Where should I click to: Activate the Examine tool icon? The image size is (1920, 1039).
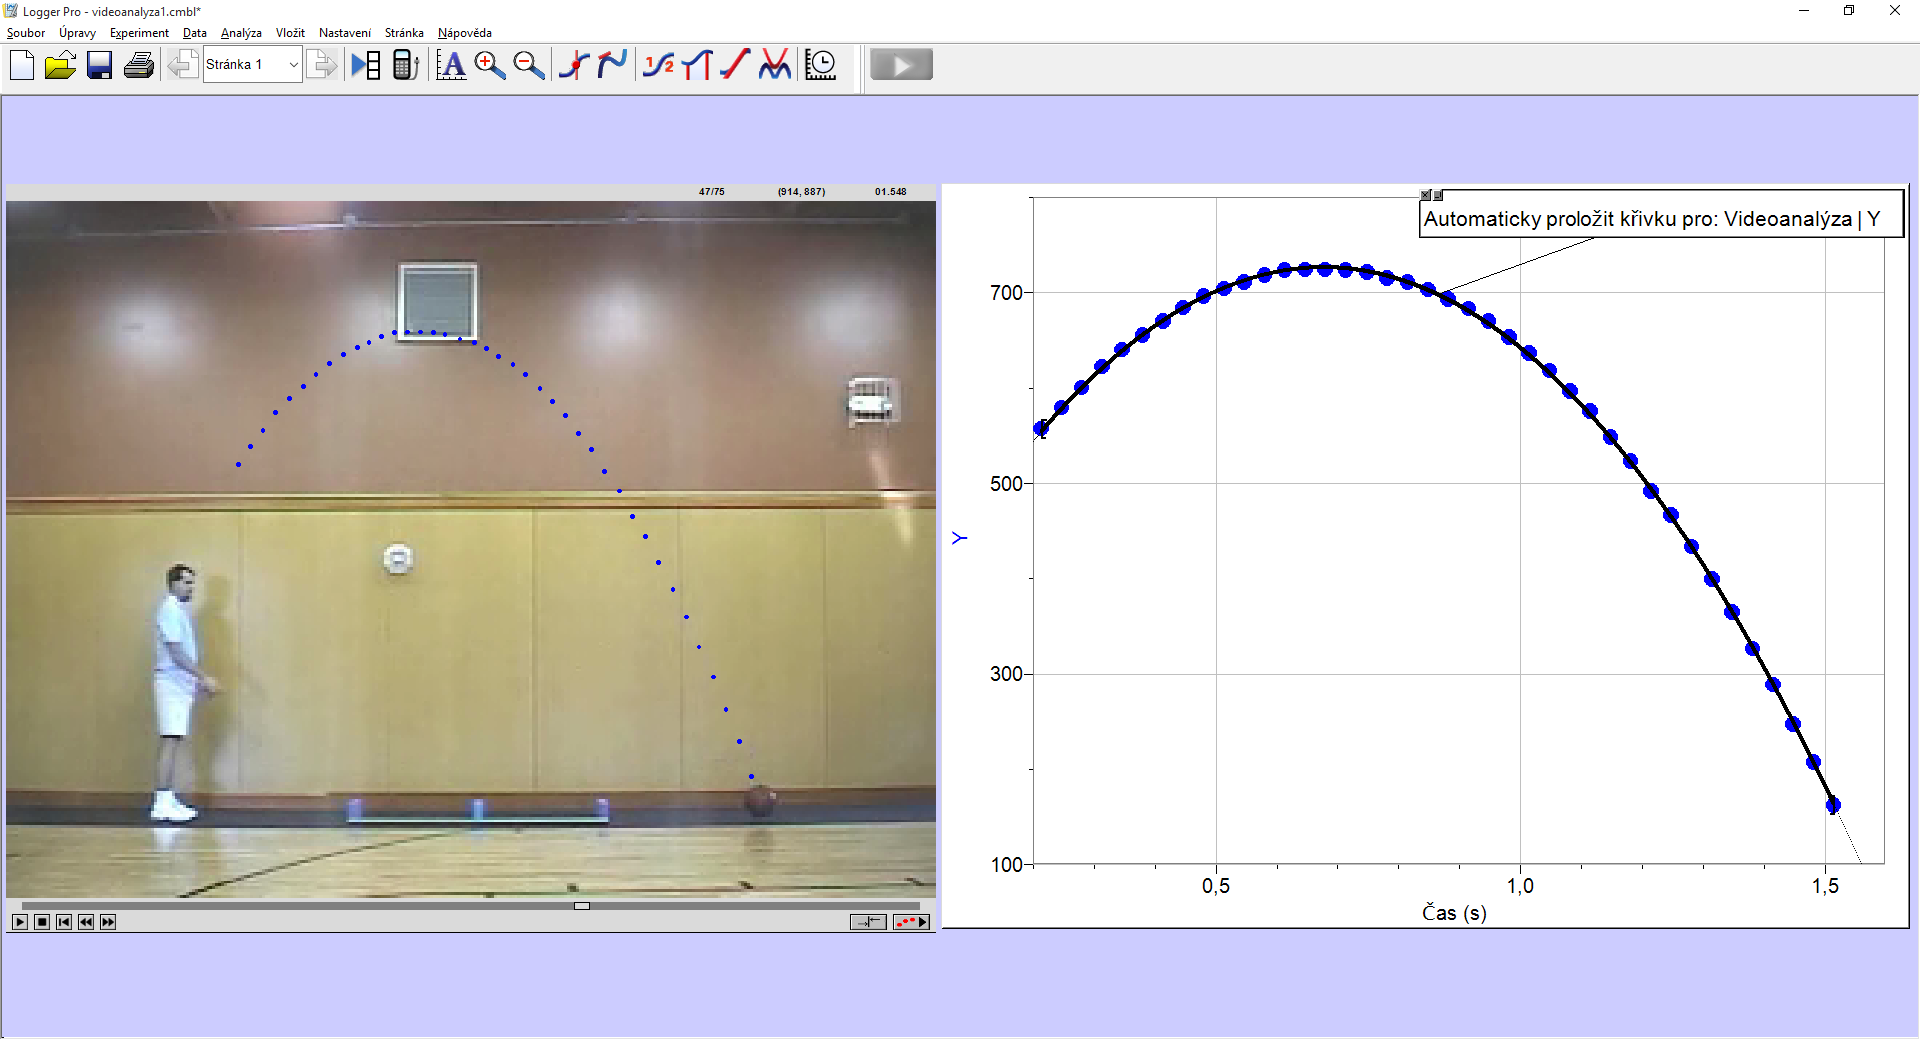pyautogui.click(x=573, y=65)
